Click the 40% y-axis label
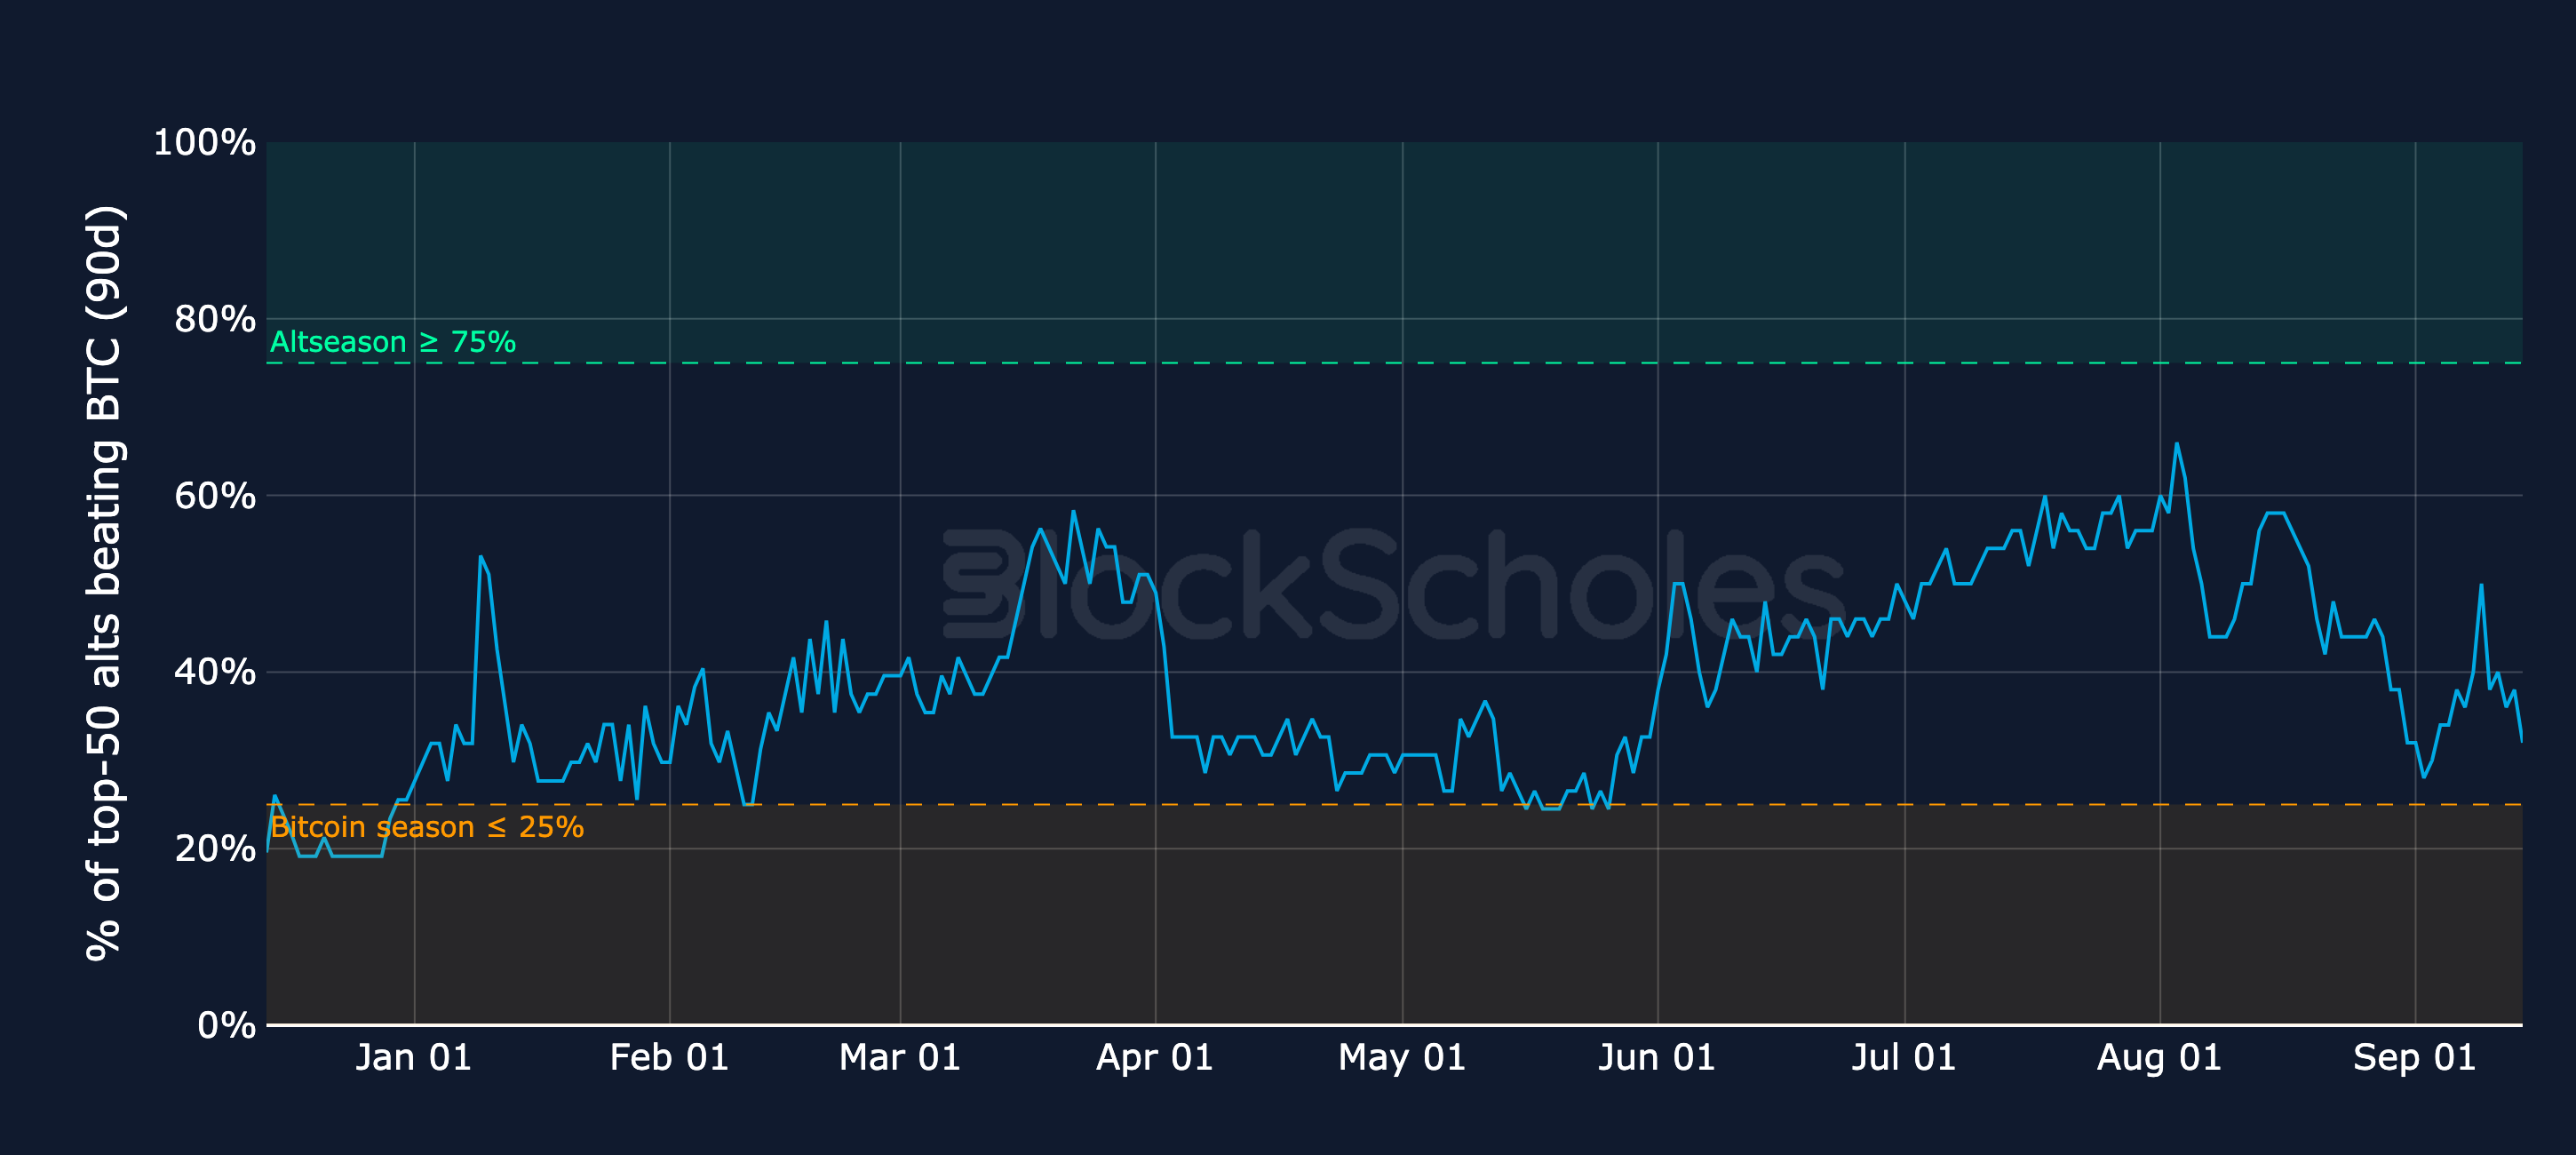The height and width of the screenshot is (1155, 2576). coord(214,672)
